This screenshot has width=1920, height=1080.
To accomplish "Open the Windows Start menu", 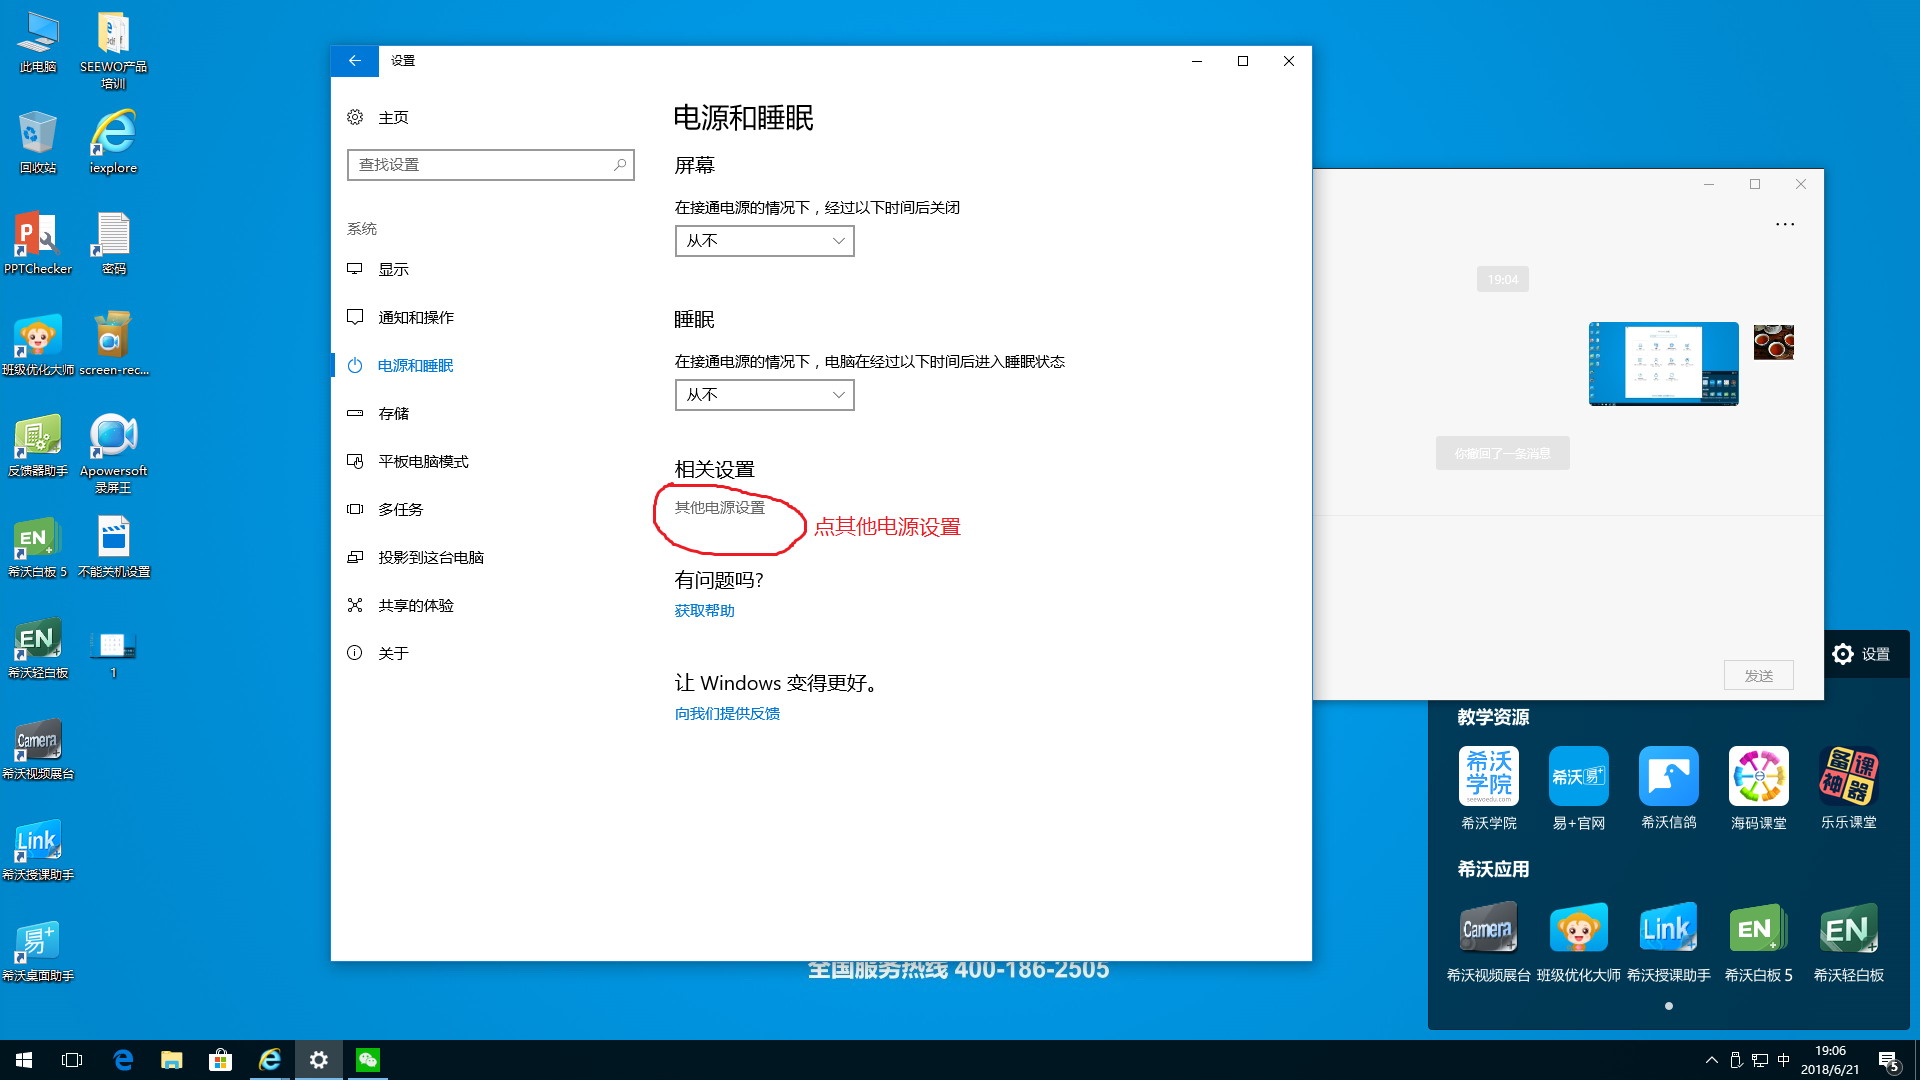I will pyautogui.click(x=24, y=1060).
